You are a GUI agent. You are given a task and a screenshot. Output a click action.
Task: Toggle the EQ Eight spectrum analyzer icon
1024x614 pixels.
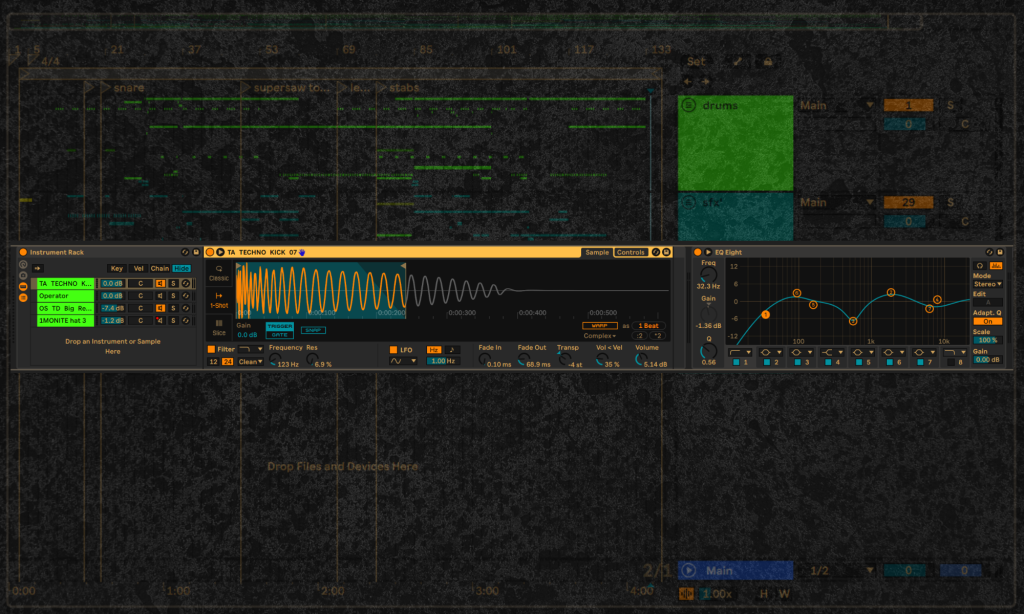coord(996,265)
